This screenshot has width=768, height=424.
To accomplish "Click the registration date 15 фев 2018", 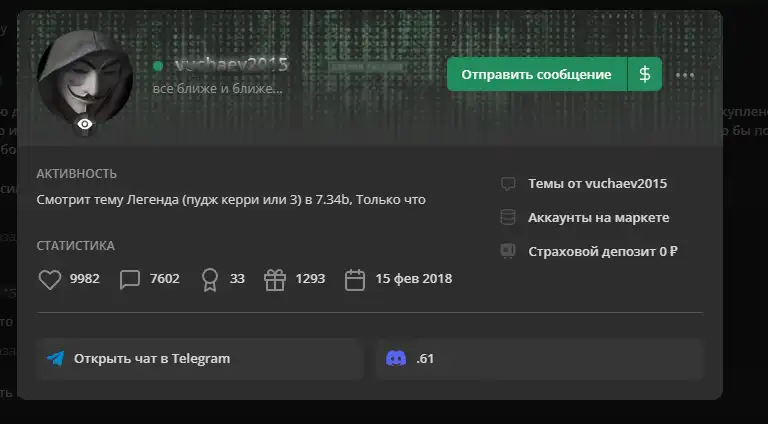I will (x=414, y=279).
